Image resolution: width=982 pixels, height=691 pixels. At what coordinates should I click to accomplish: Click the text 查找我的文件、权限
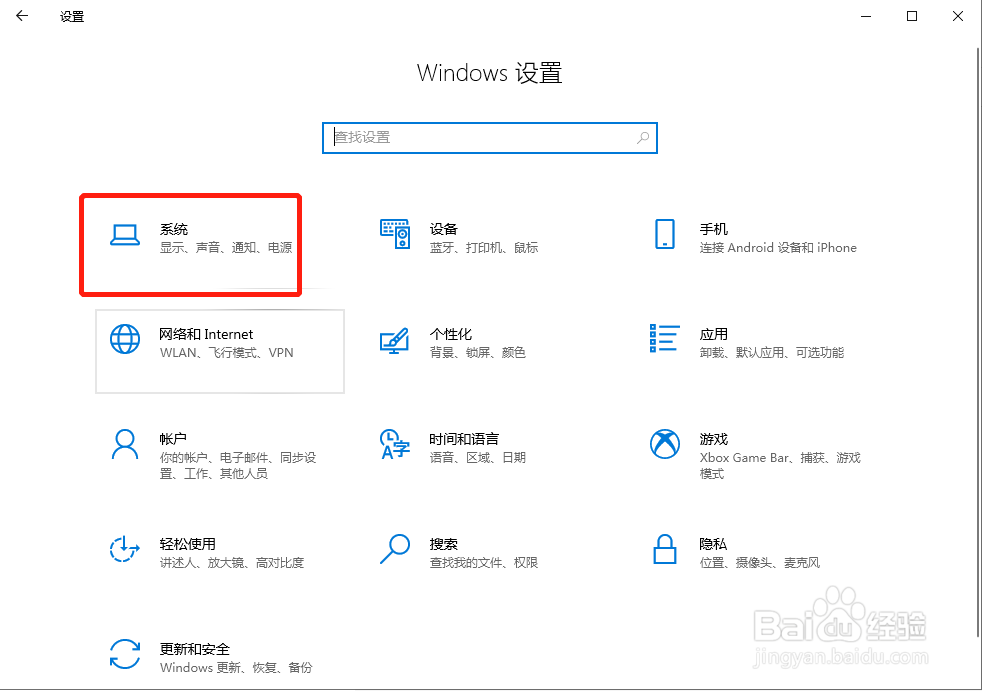pos(484,563)
